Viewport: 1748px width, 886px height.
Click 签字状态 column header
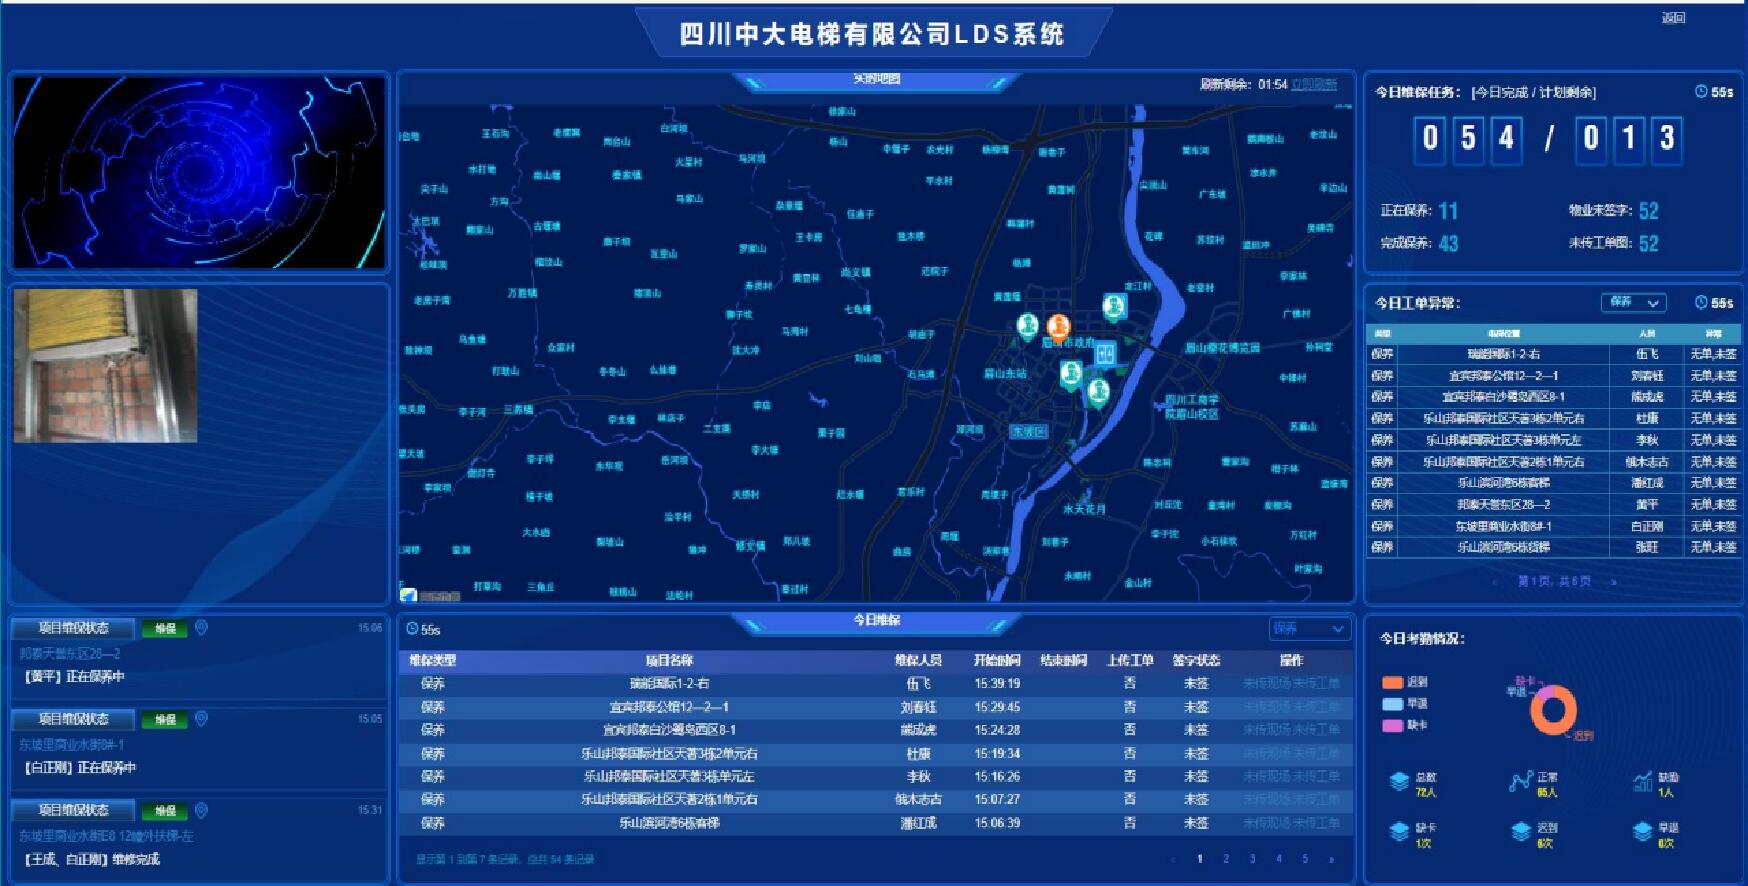point(1196,660)
